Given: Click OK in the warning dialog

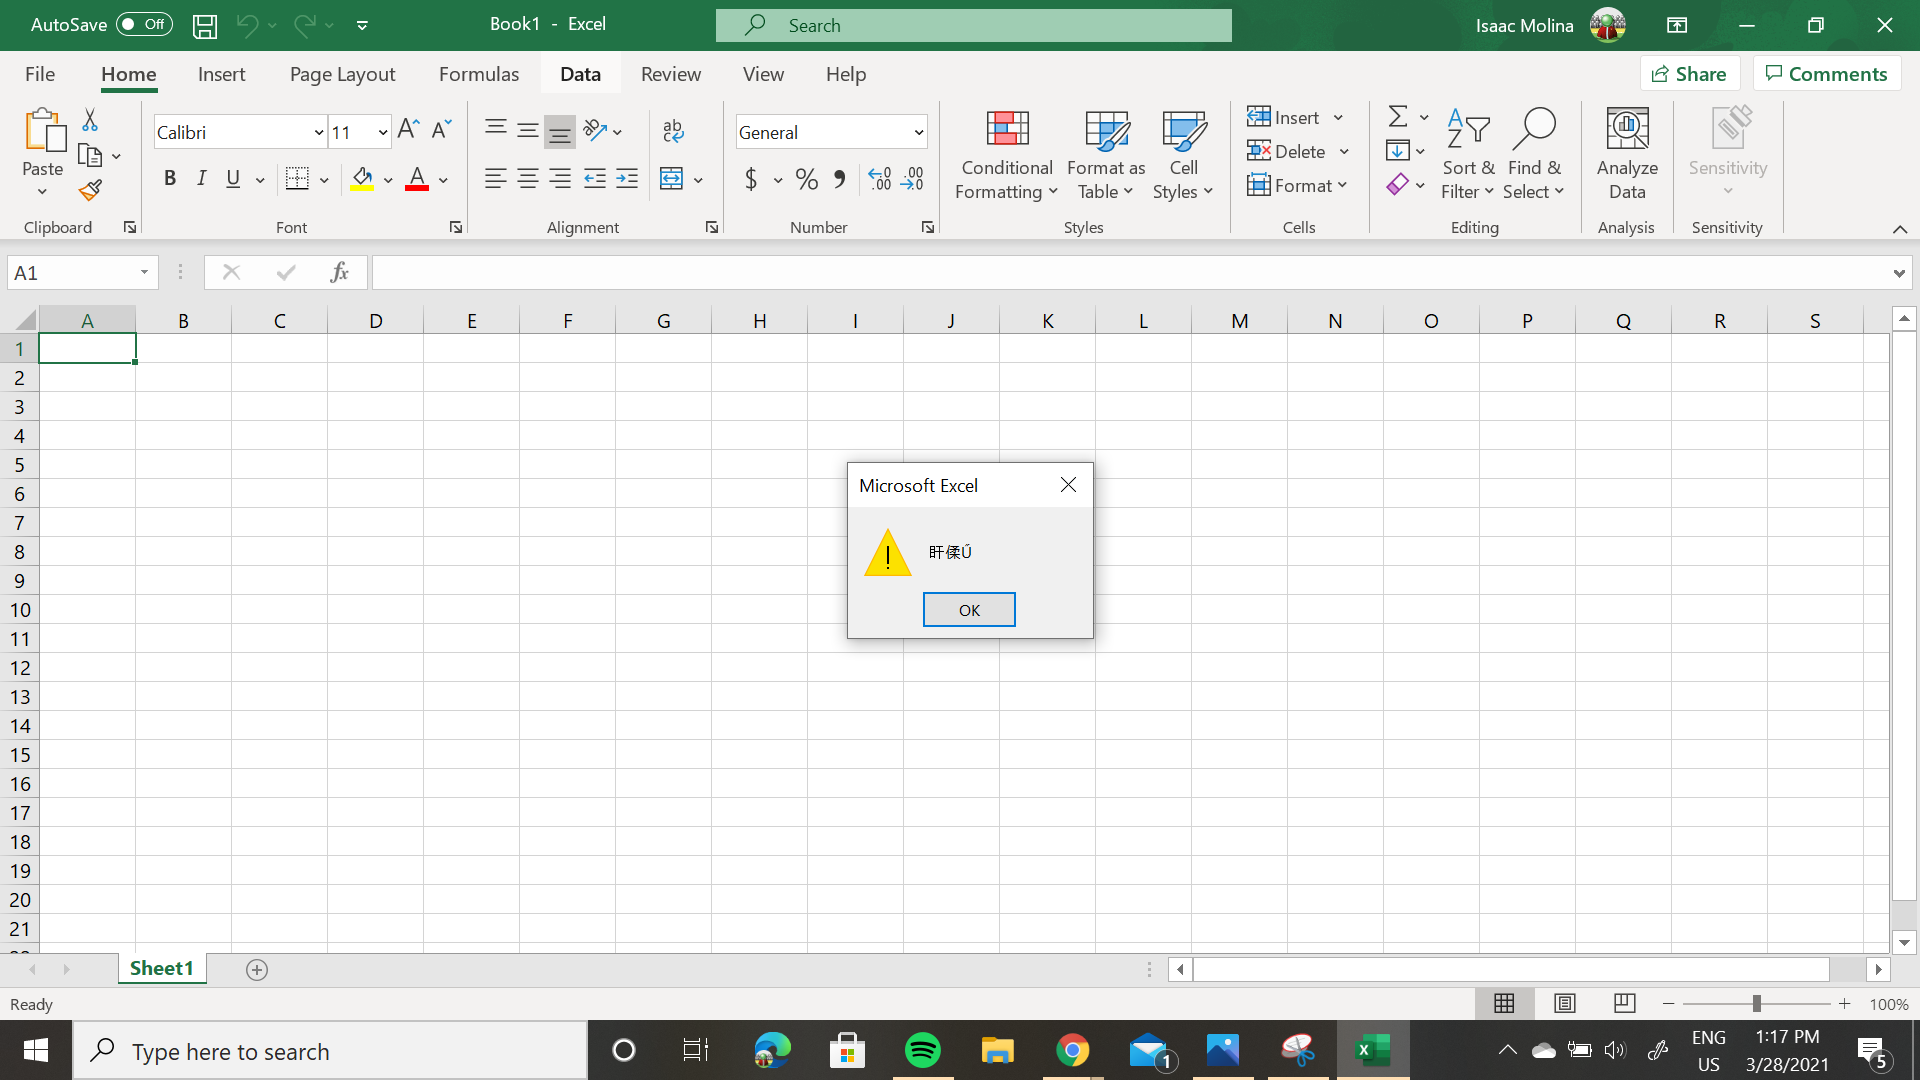Looking at the screenshot, I should click(x=968, y=609).
